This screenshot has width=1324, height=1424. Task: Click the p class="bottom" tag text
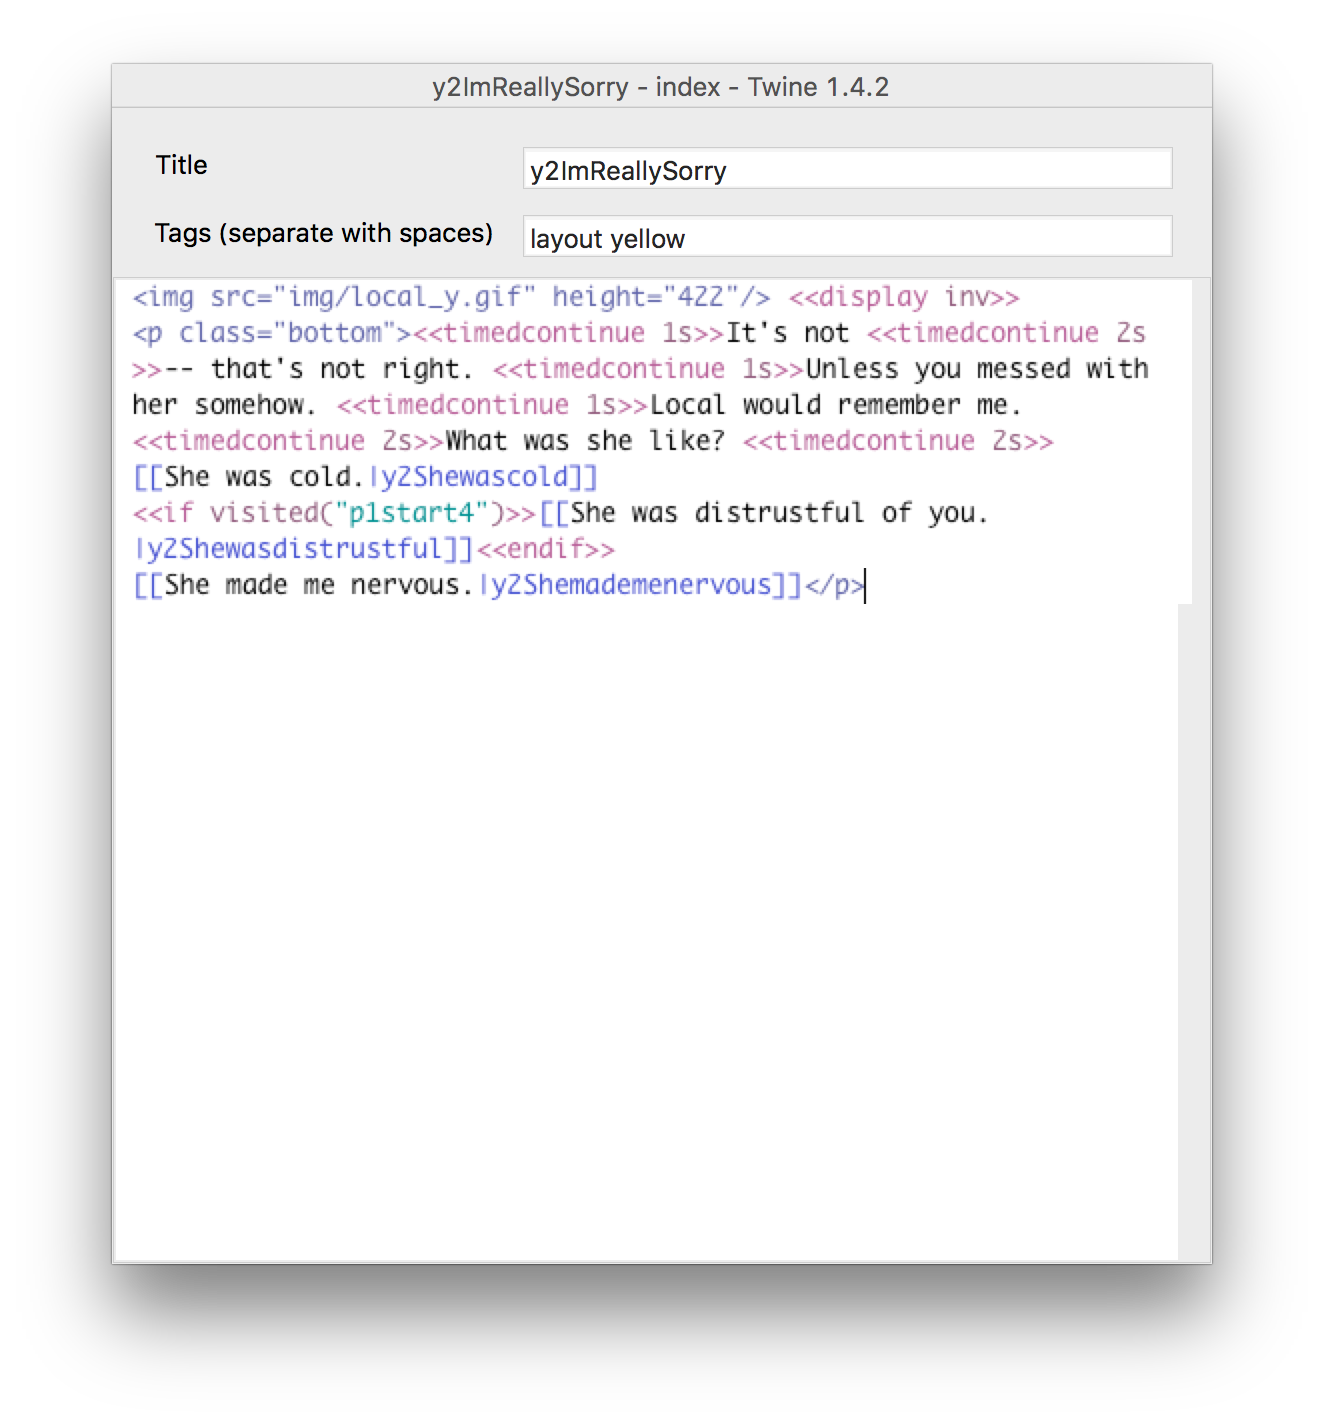pos(272,333)
